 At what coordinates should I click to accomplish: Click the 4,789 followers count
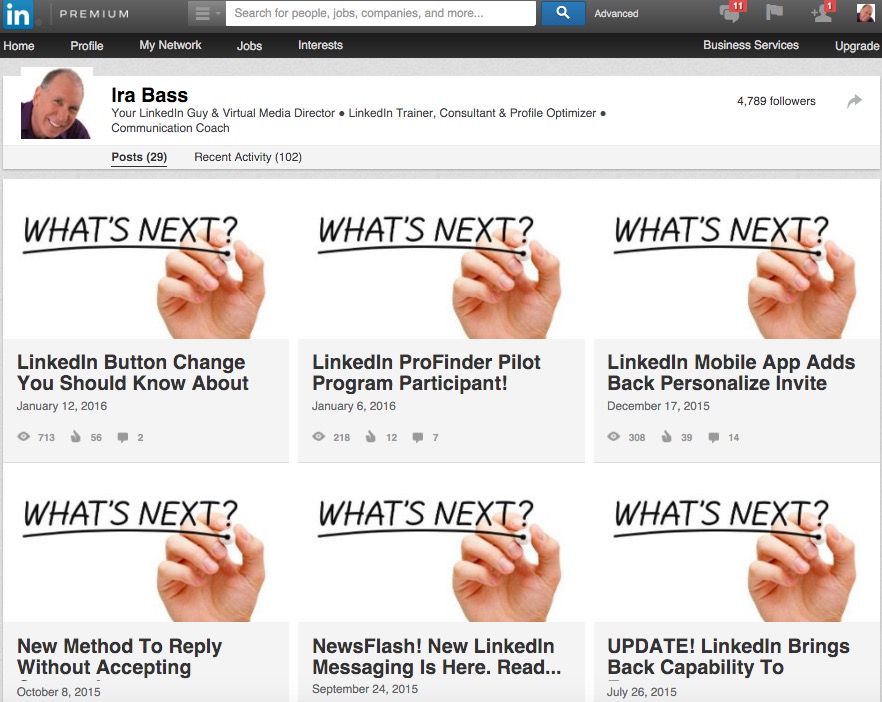(776, 101)
